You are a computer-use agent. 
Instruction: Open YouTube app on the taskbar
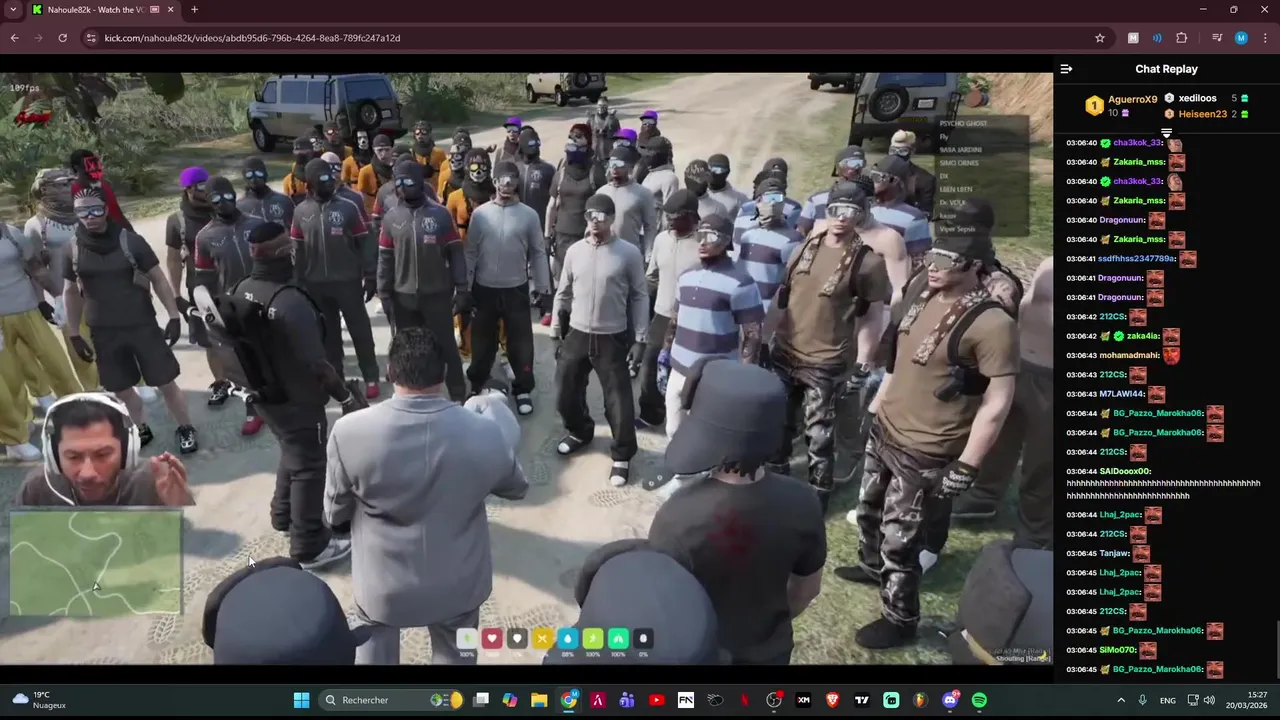click(657, 700)
